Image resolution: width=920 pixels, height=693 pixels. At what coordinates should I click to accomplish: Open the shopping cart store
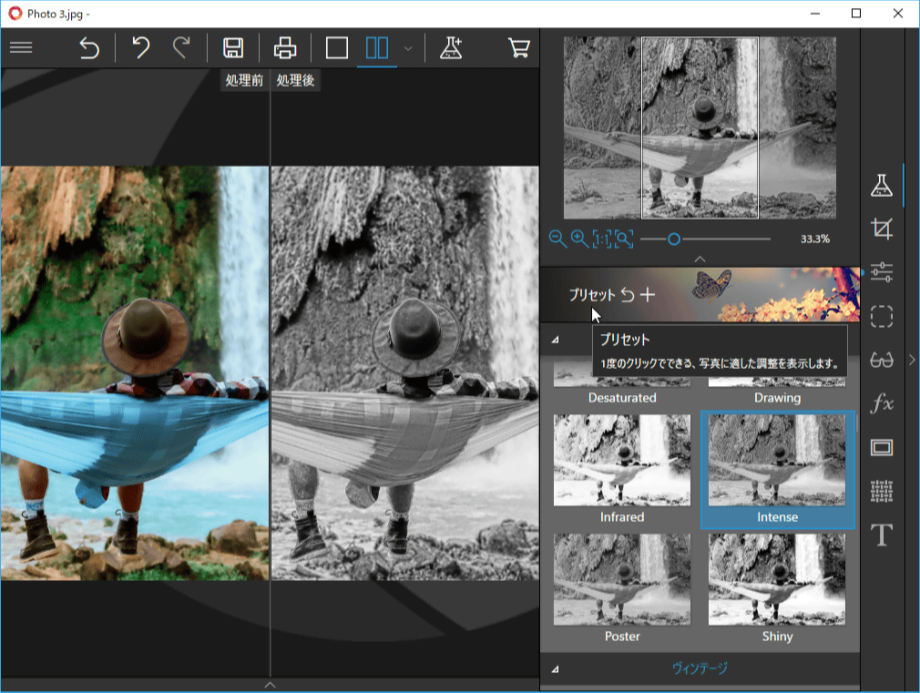519,48
